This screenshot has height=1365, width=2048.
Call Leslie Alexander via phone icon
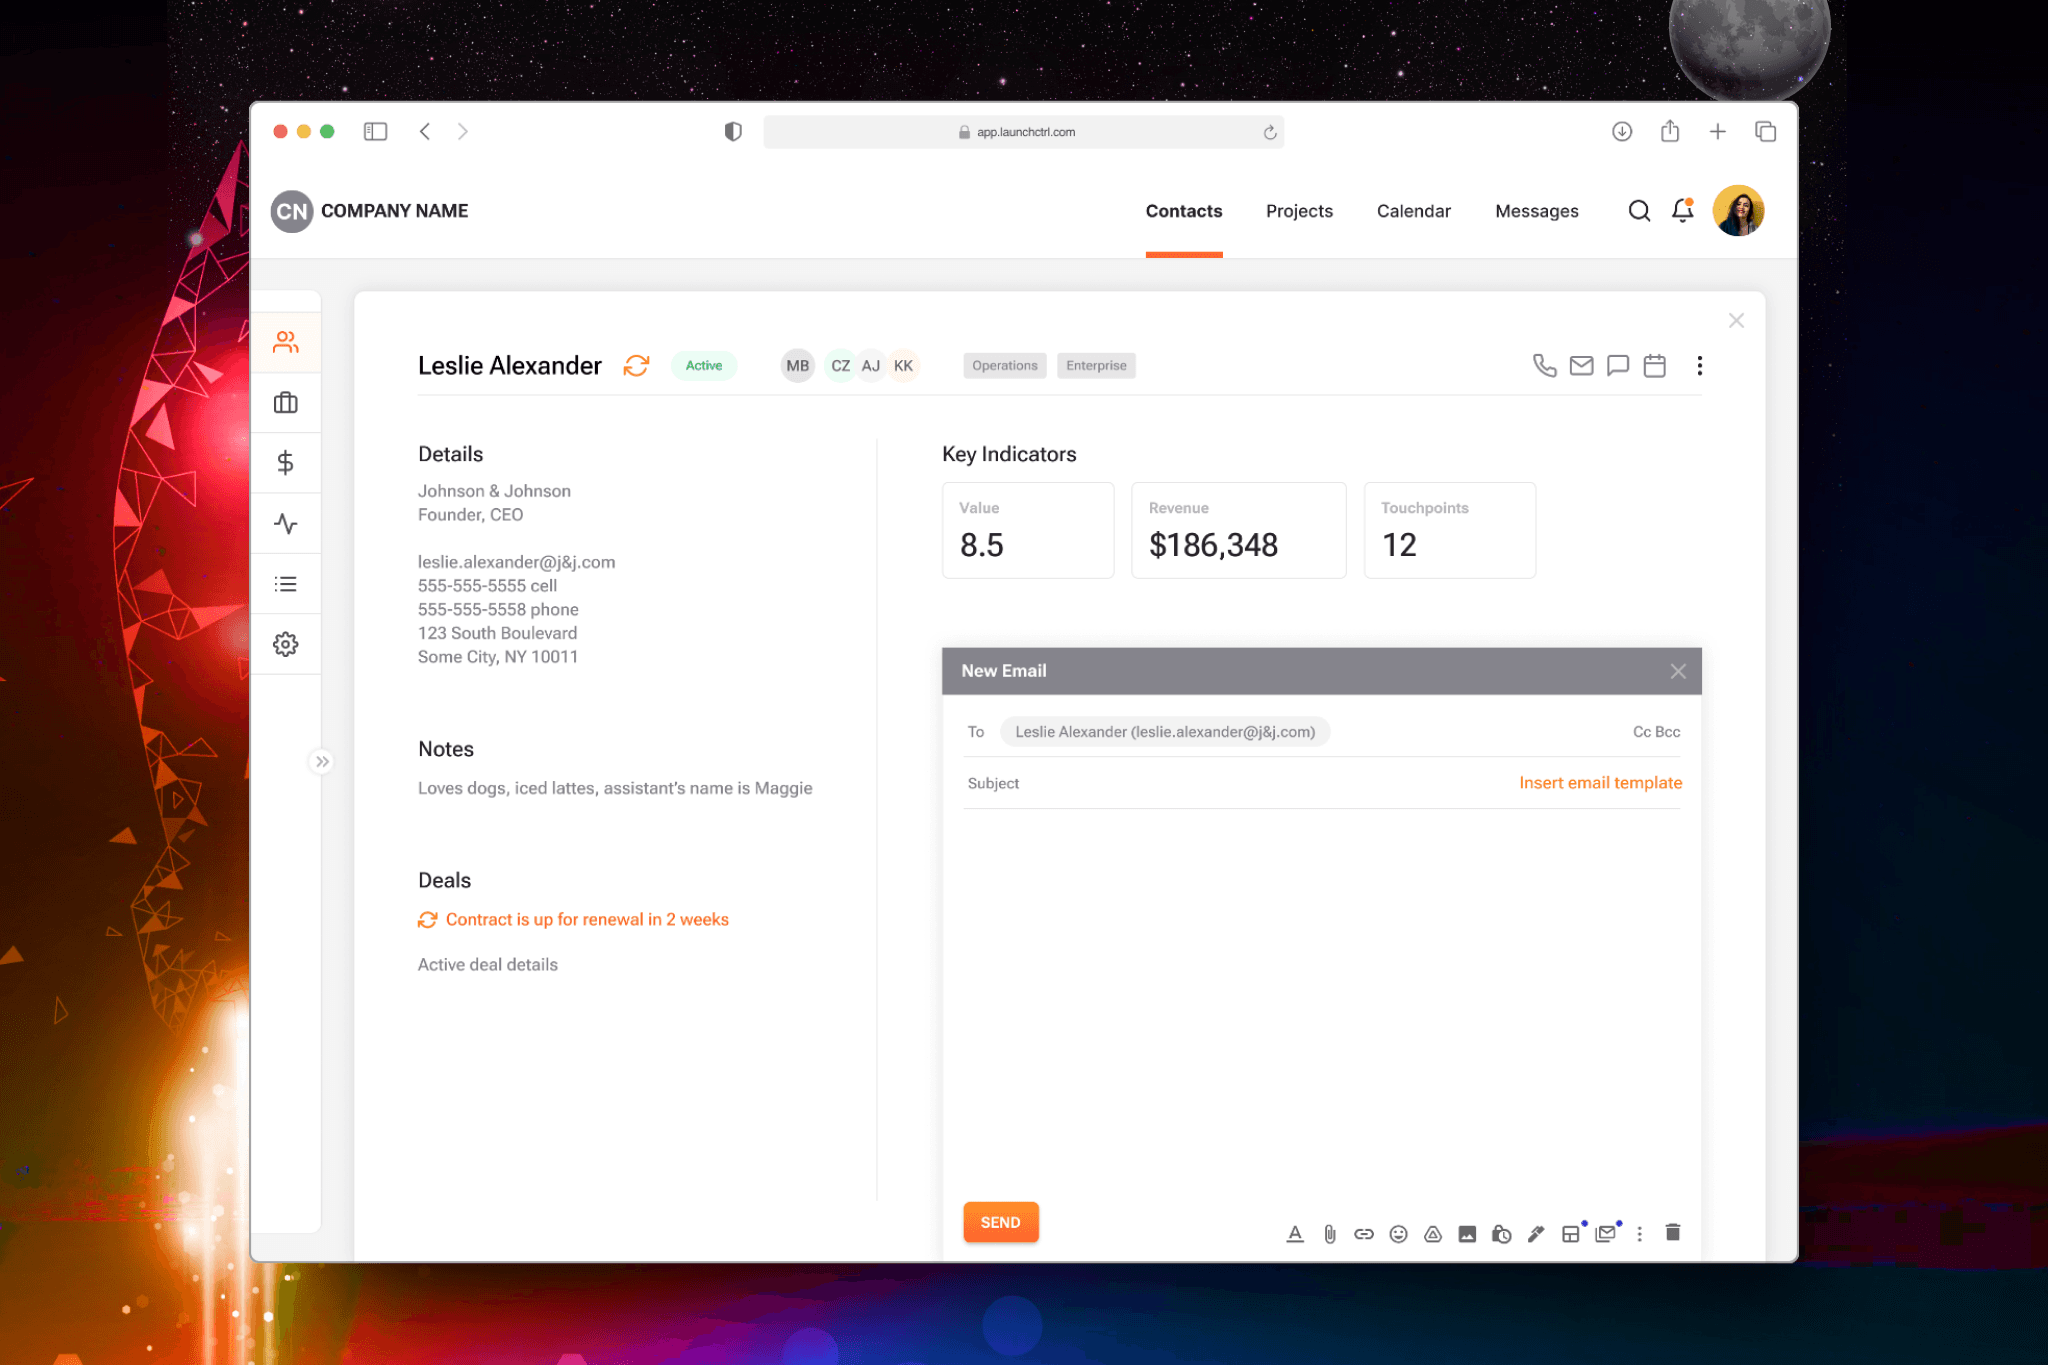(x=1544, y=365)
